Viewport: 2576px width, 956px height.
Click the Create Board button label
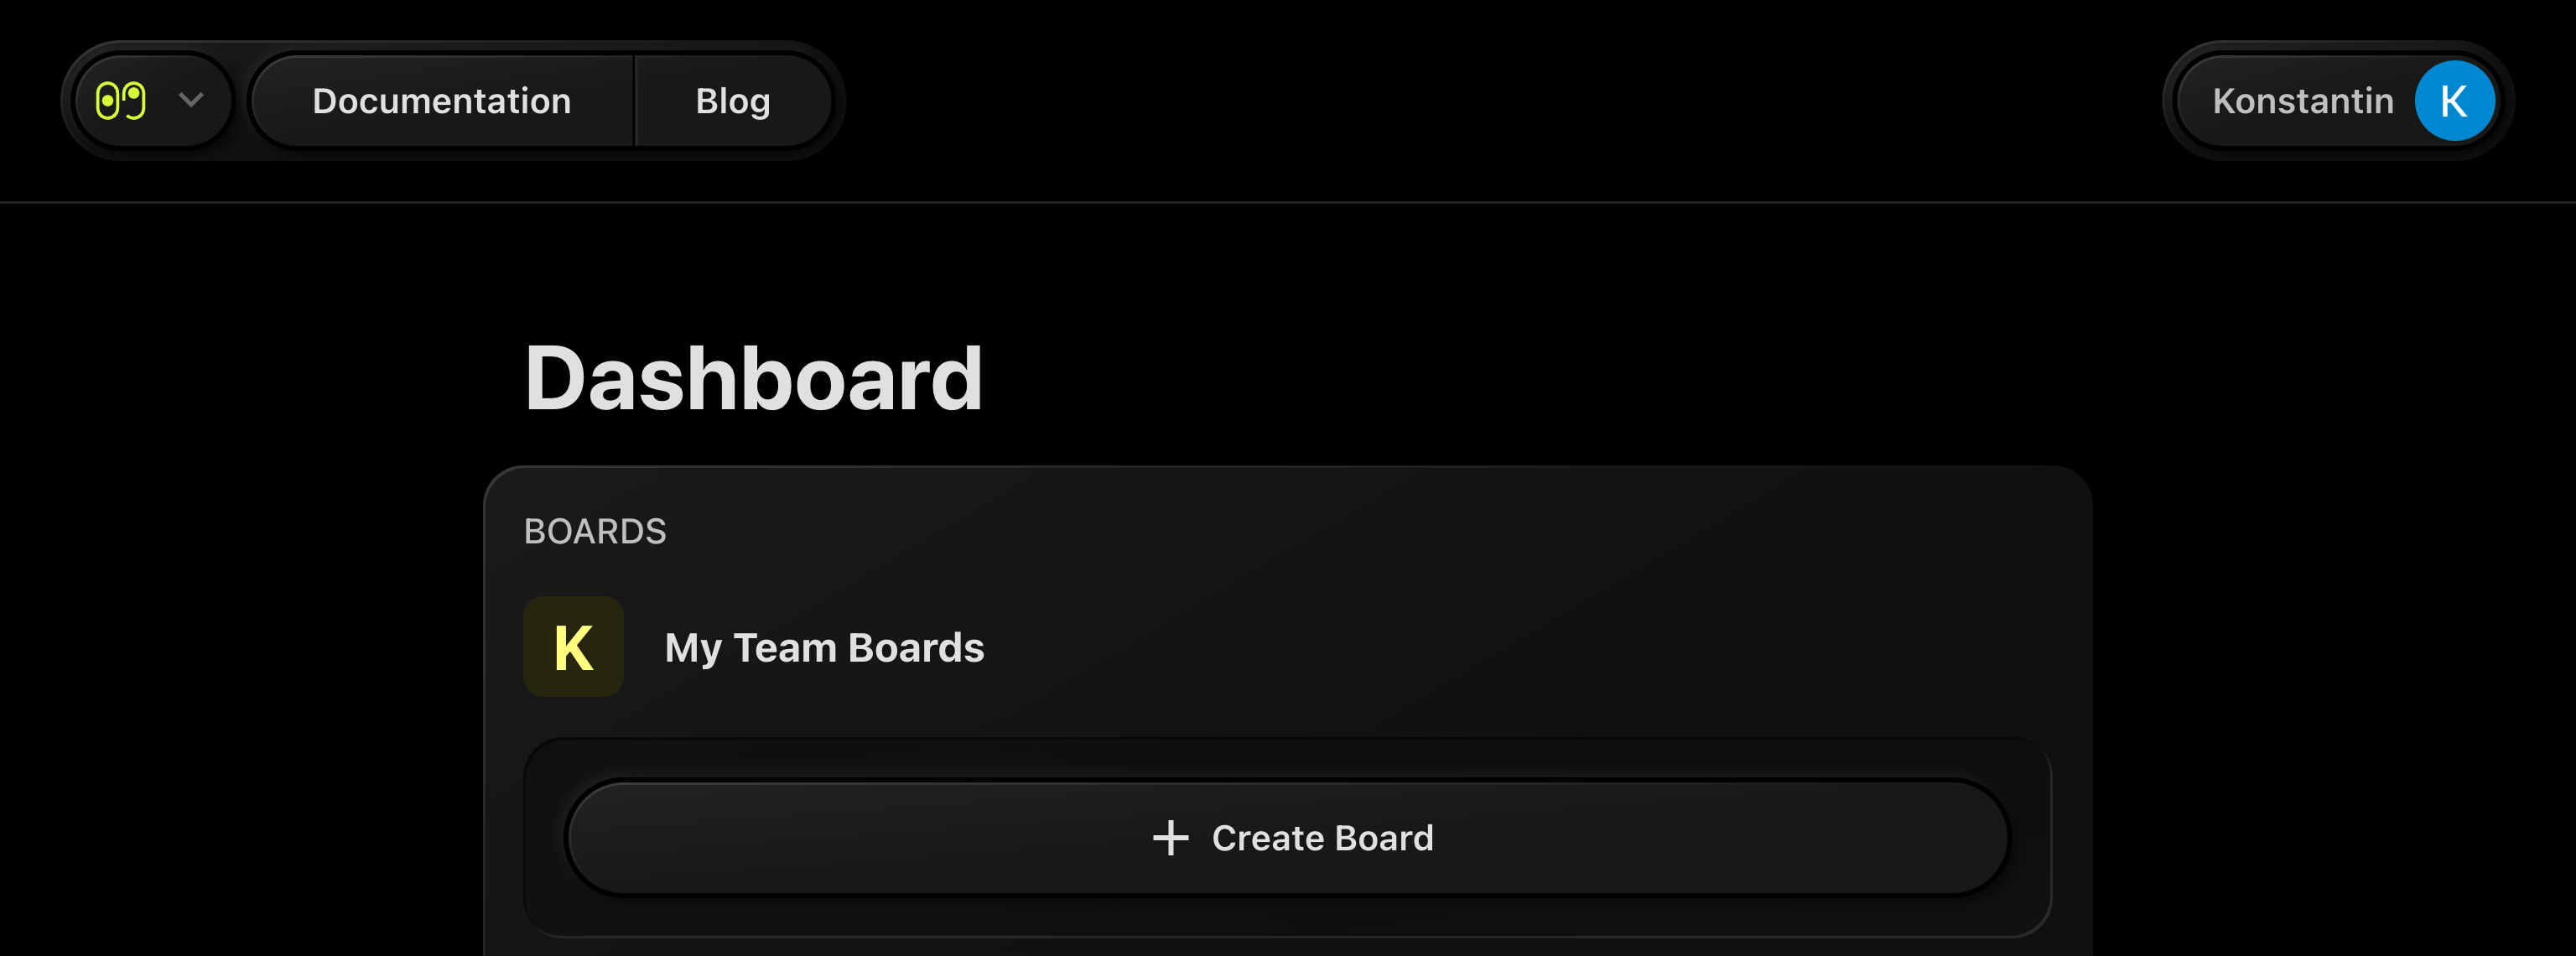click(x=1322, y=838)
